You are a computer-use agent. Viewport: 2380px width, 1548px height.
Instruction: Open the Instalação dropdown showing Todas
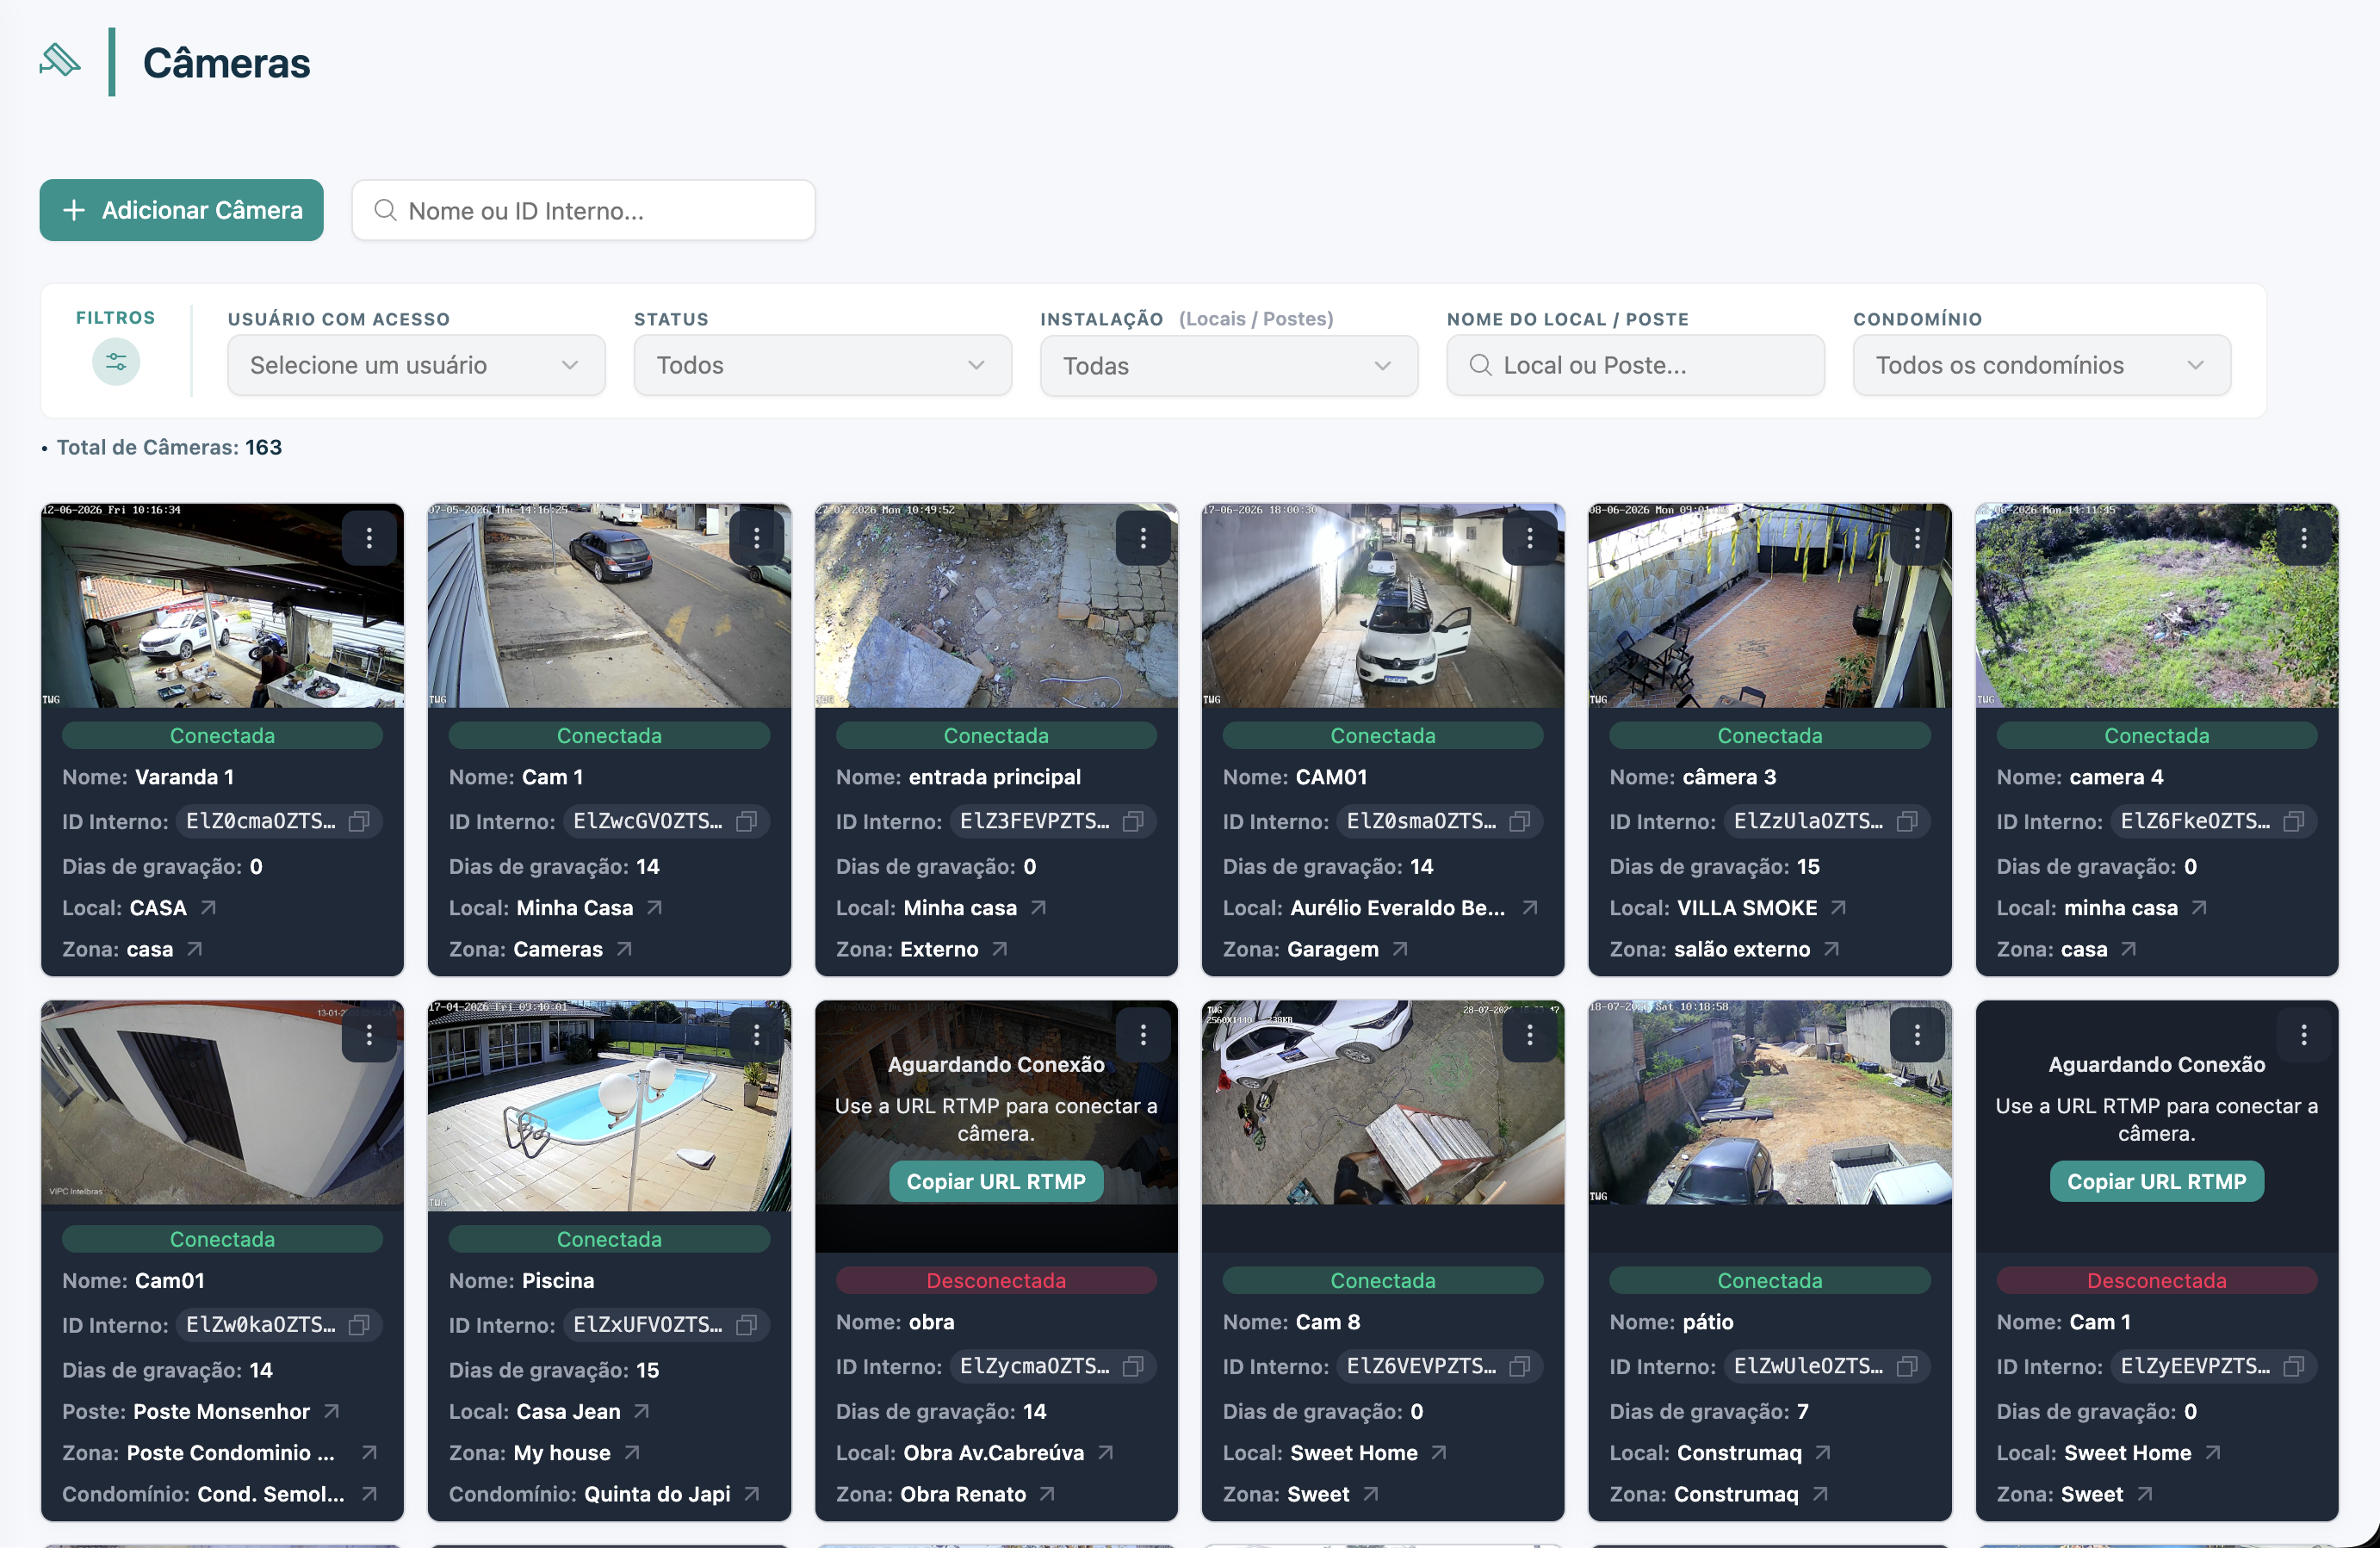point(1229,366)
